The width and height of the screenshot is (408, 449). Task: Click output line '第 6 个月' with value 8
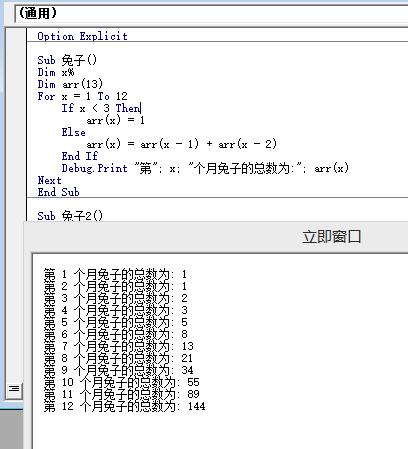click(115, 334)
